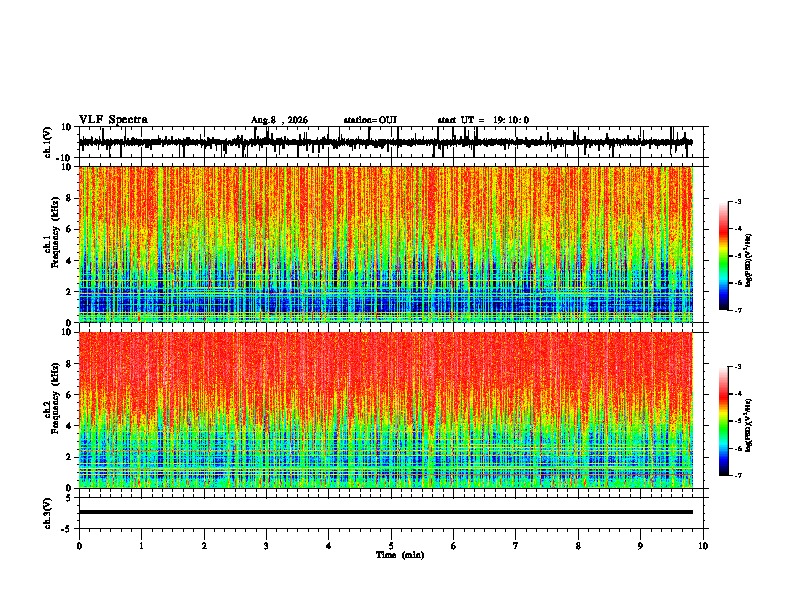Click inside the ch.1 frequency spectrogram
The image size is (792, 612).
pos(386,244)
